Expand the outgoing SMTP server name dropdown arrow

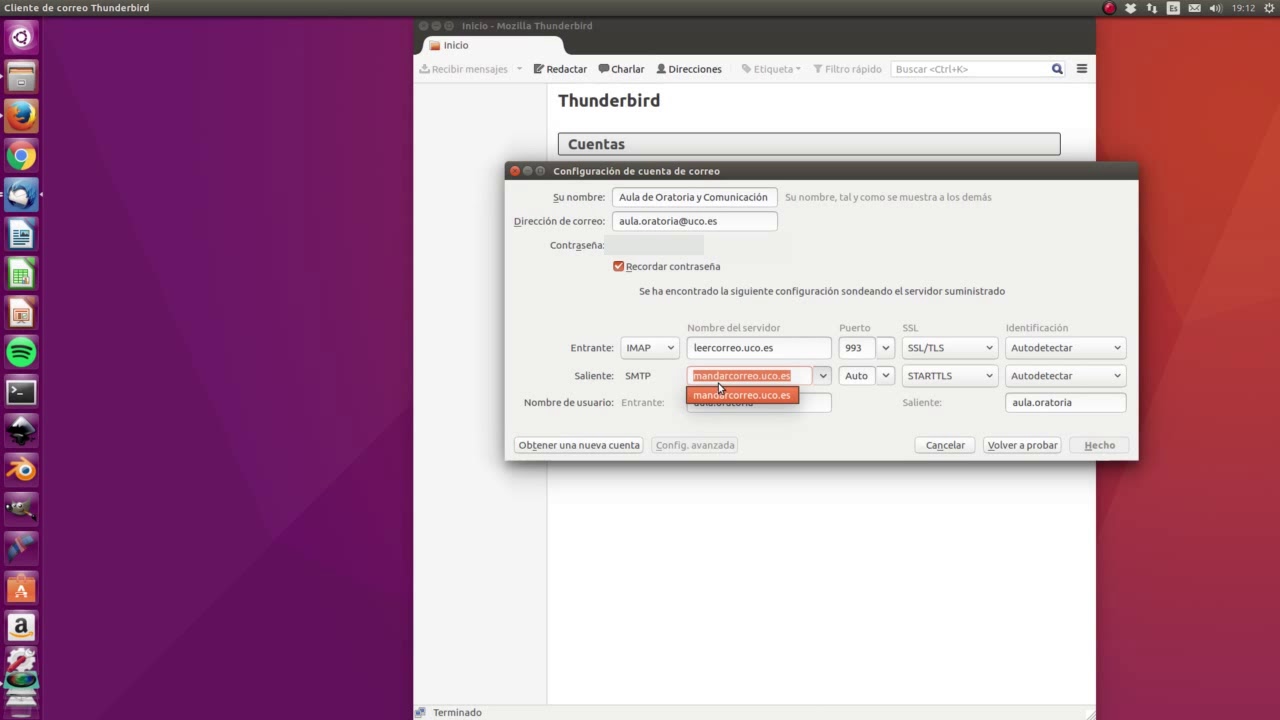pyautogui.click(x=823, y=376)
